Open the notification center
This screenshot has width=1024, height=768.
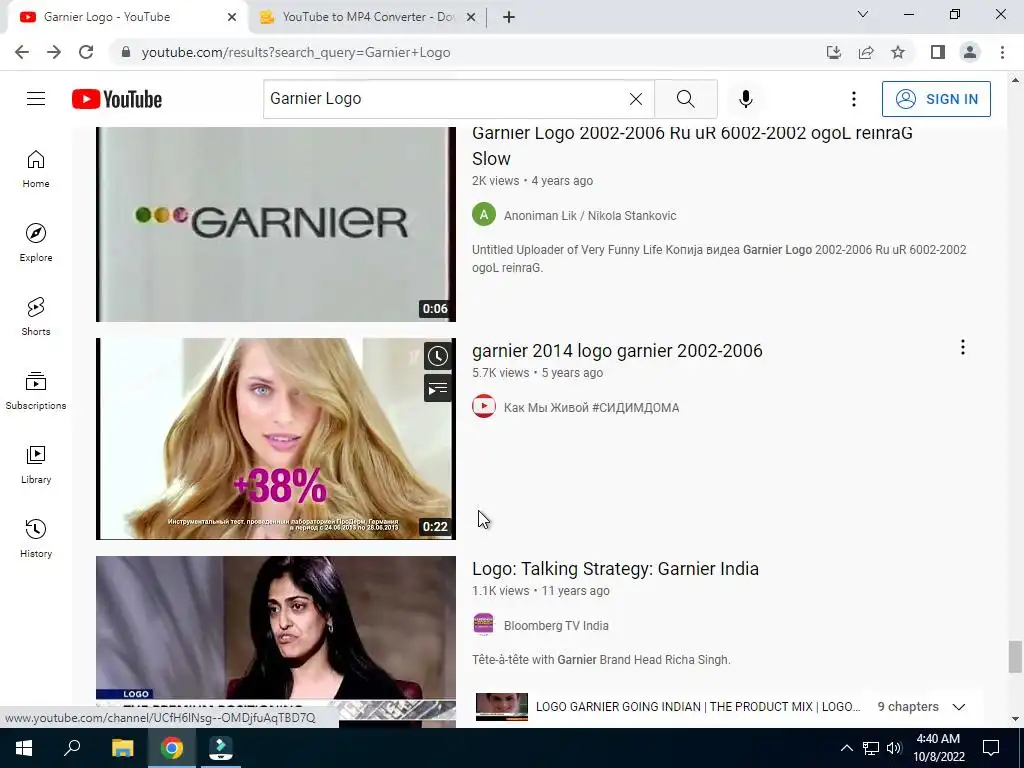991,748
